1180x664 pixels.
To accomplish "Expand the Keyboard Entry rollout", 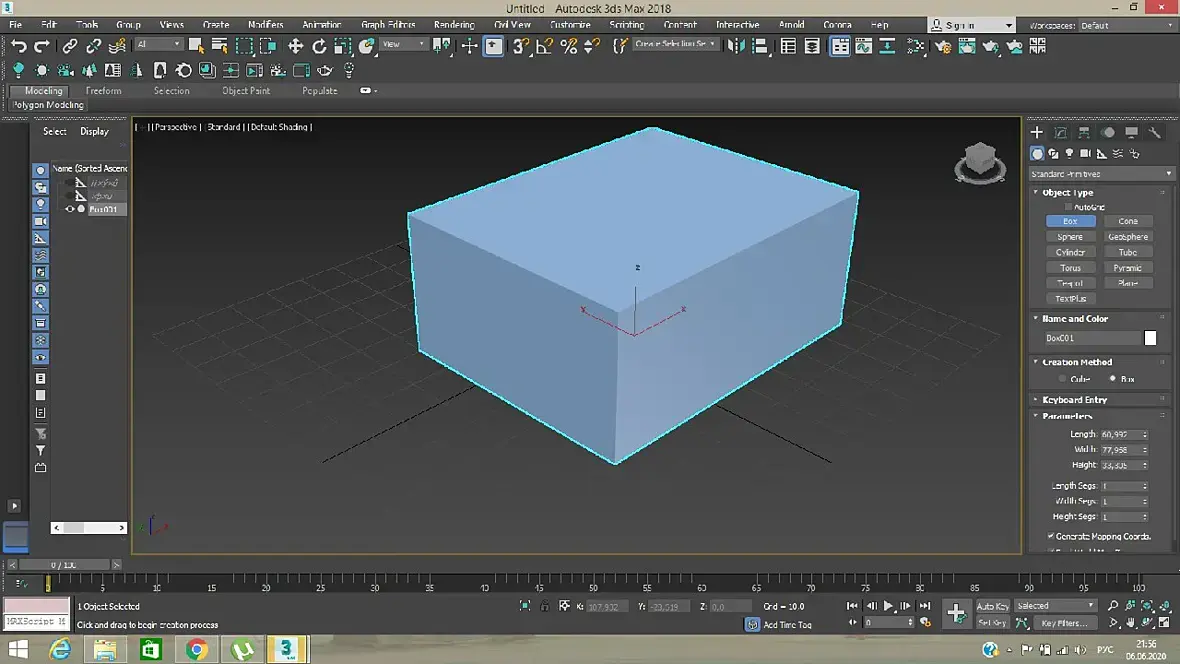I will [x=1036, y=400].
